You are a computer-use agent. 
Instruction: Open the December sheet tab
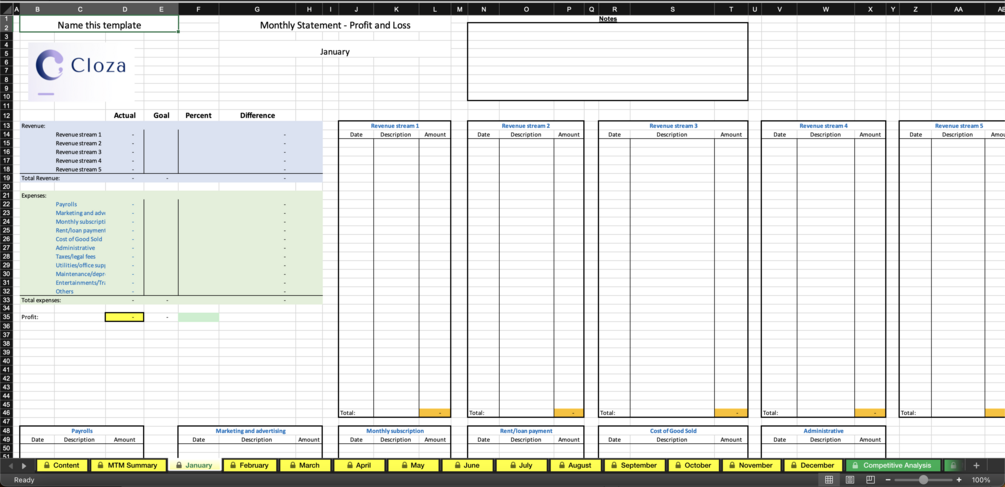[812, 465]
